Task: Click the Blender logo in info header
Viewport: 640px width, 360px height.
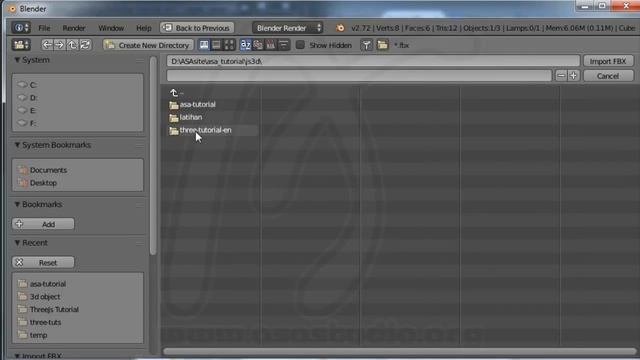Action: click(340, 28)
